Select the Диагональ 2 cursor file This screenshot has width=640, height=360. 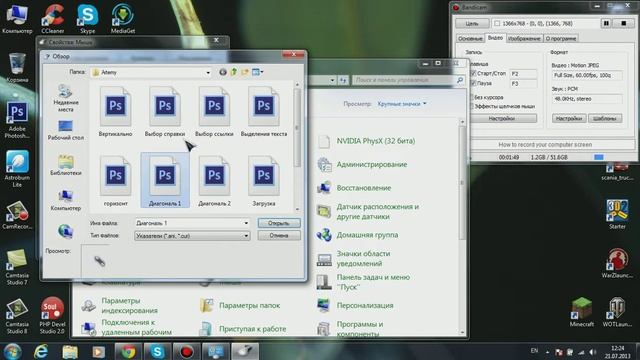pyautogui.click(x=214, y=181)
